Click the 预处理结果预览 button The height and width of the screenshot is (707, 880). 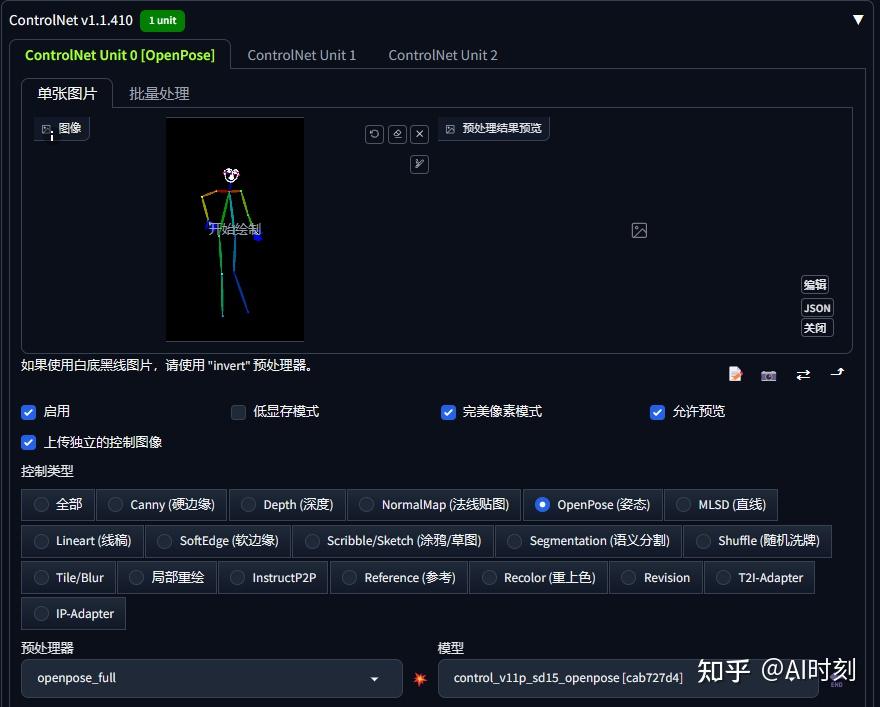tap(493, 128)
